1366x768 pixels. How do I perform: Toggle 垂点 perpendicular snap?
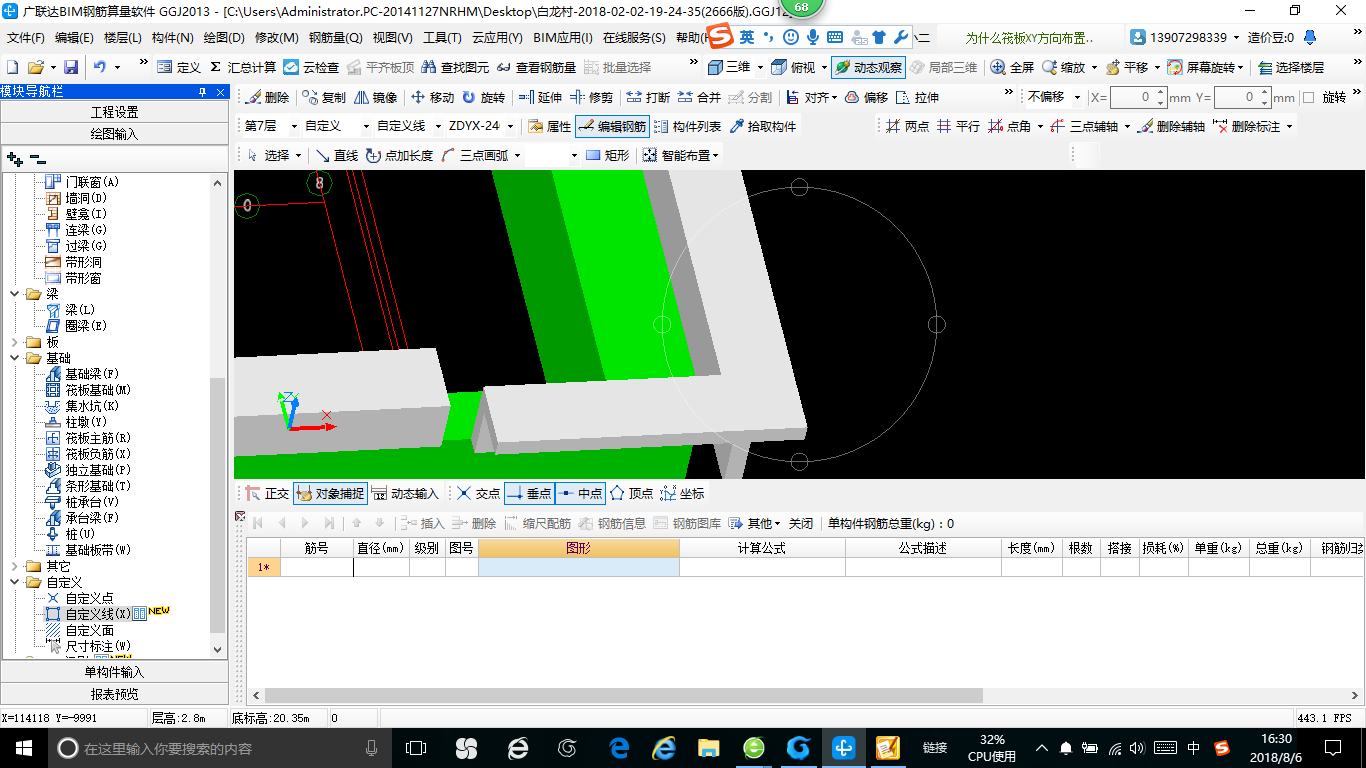tap(529, 493)
